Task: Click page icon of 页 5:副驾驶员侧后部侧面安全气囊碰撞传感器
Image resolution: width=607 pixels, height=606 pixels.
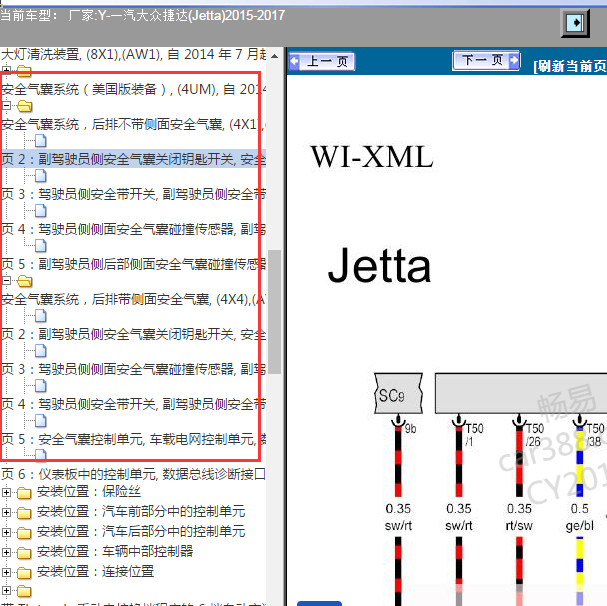Action: pos(41,245)
